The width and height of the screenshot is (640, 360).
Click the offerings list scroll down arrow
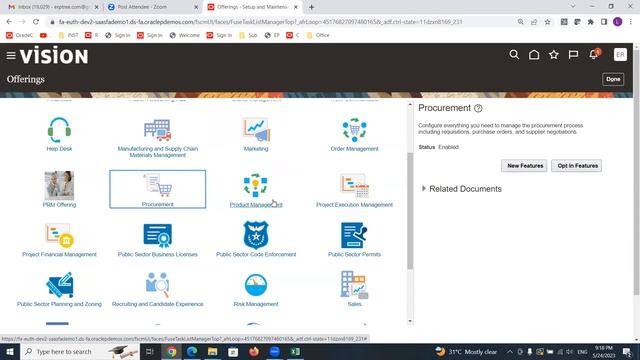pyautogui.click(x=410, y=321)
